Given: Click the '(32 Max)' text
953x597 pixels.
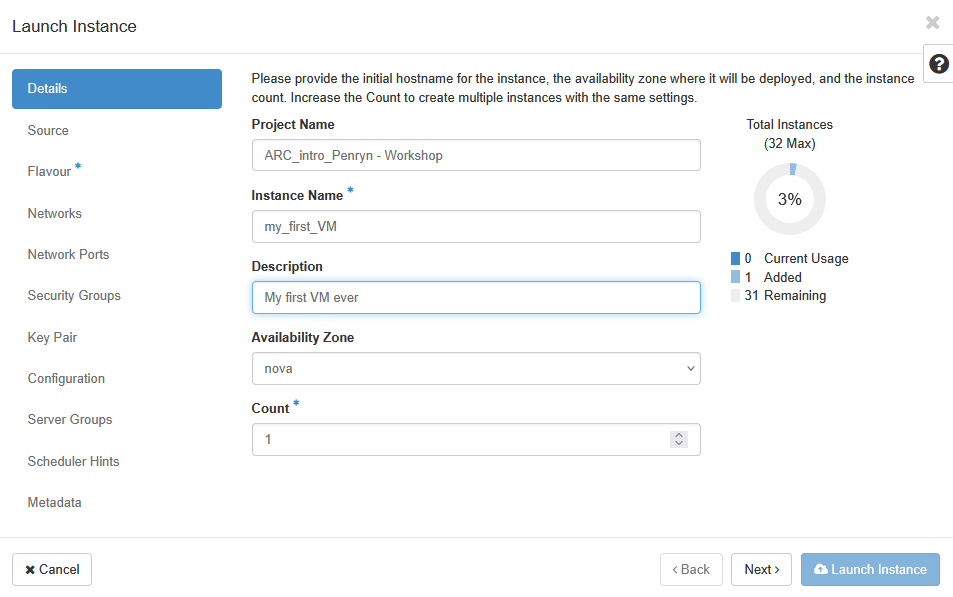Looking at the screenshot, I should click(790, 143).
